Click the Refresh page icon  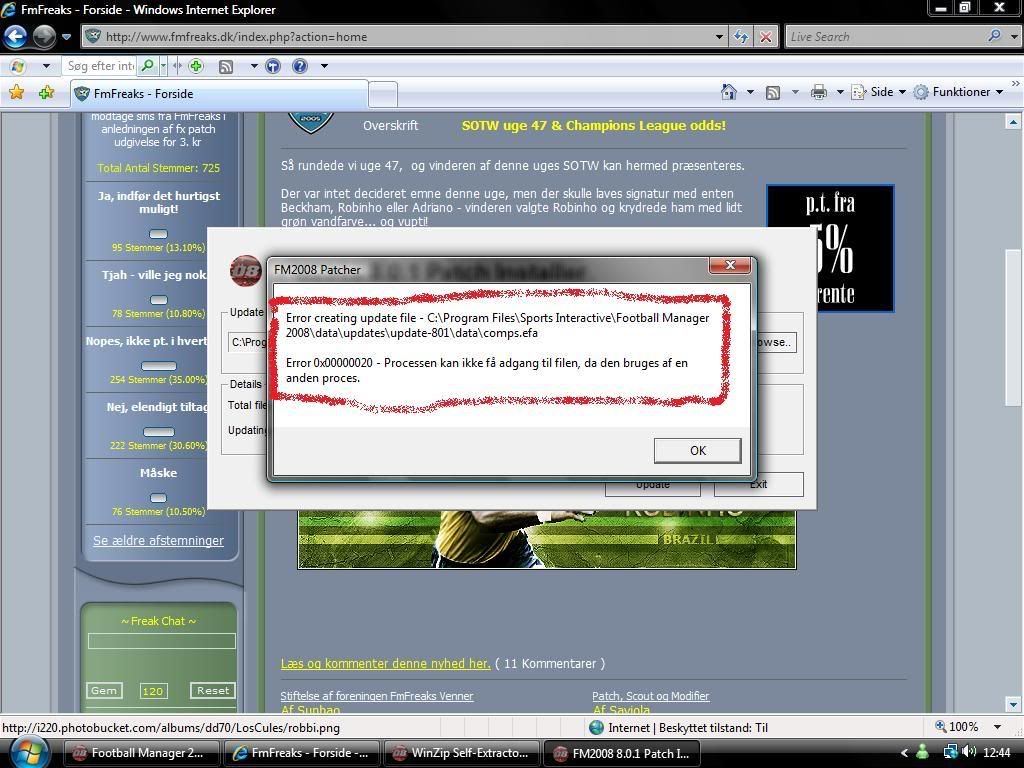741,37
